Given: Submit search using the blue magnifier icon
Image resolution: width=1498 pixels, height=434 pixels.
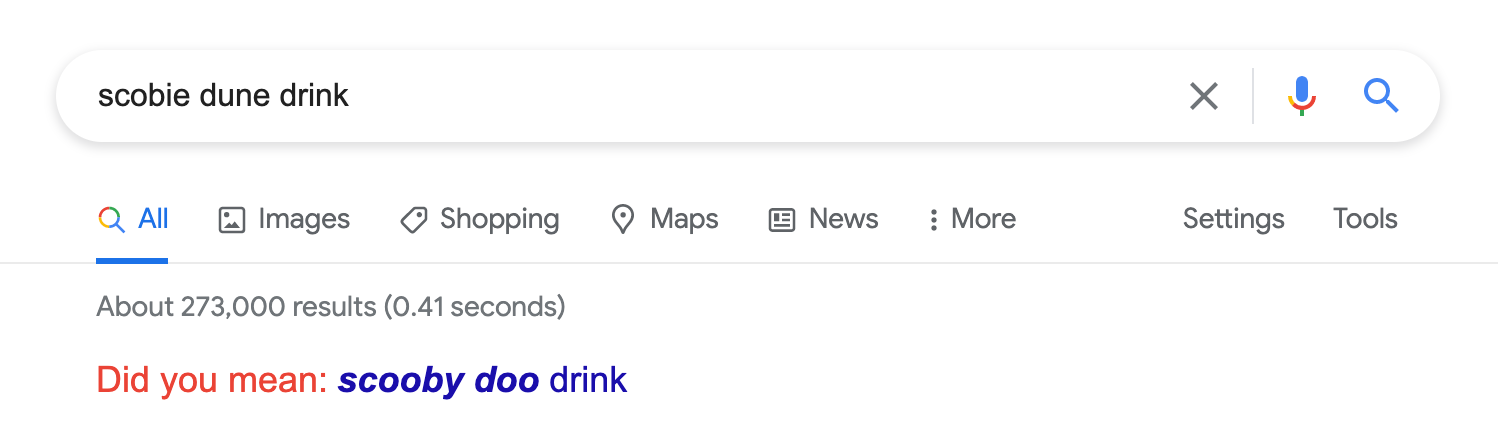Looking at the screenshot, I should tap(1381, 96).
